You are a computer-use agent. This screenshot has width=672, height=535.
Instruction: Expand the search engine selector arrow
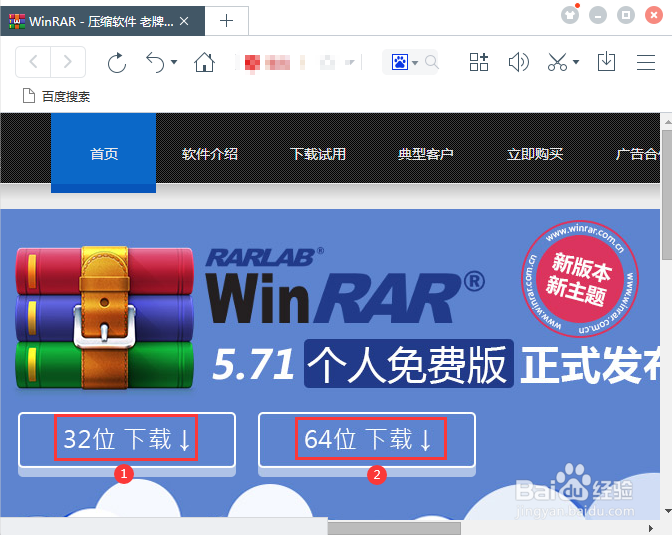[415, 63]
